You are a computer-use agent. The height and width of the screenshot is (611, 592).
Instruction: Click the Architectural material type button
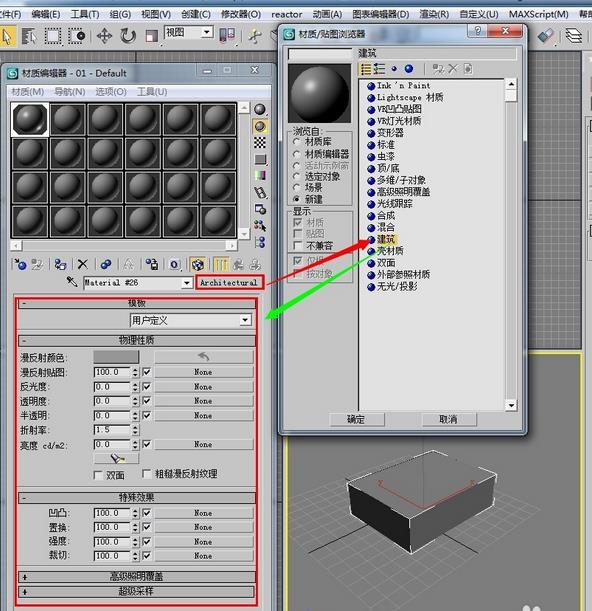[x=229, y=283]
